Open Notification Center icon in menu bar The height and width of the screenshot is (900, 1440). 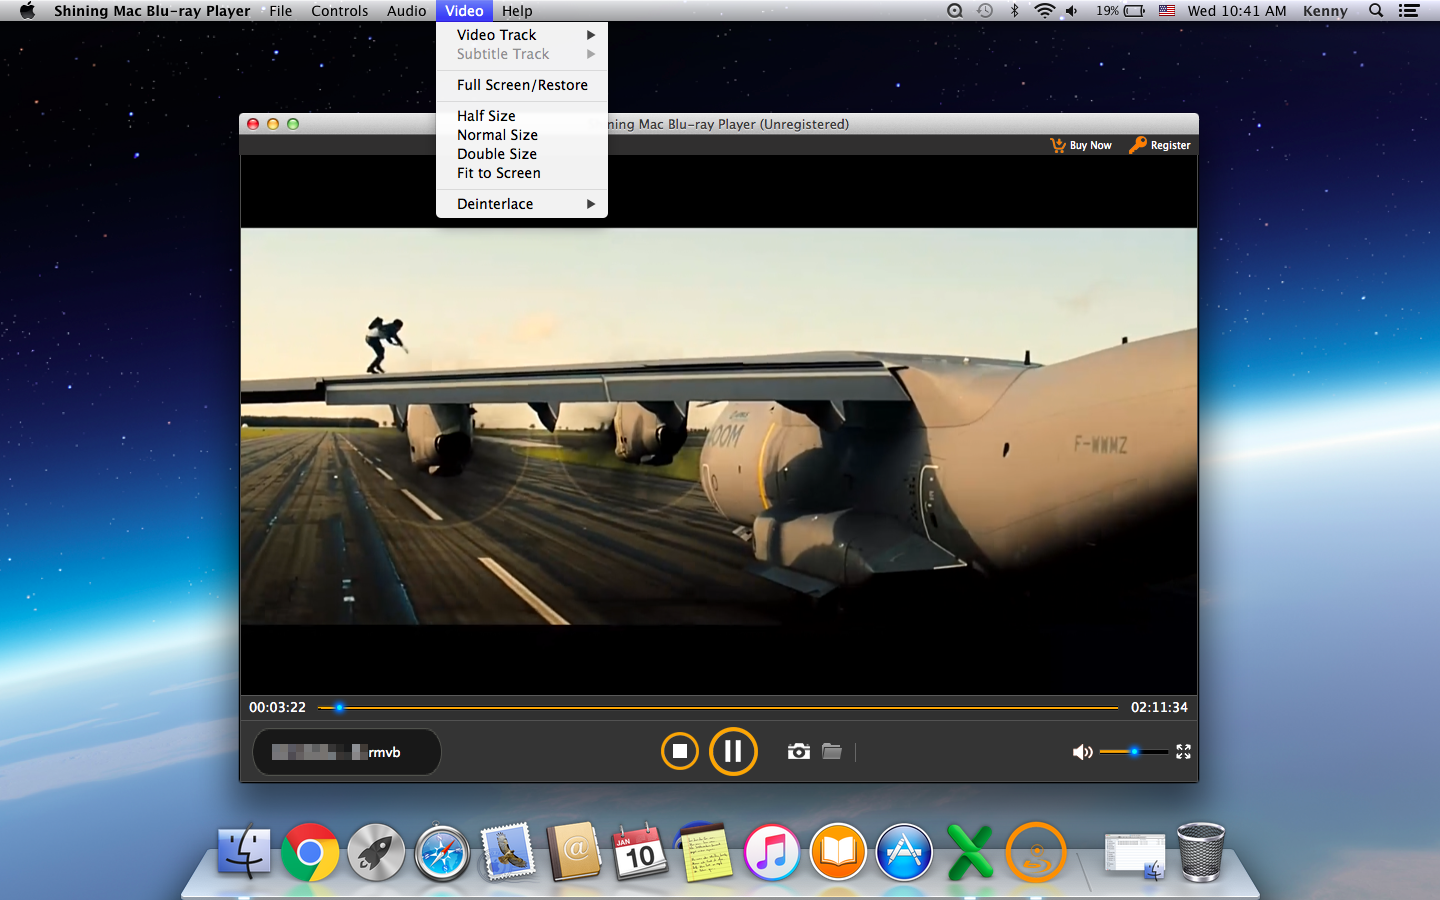(1409, 11)
